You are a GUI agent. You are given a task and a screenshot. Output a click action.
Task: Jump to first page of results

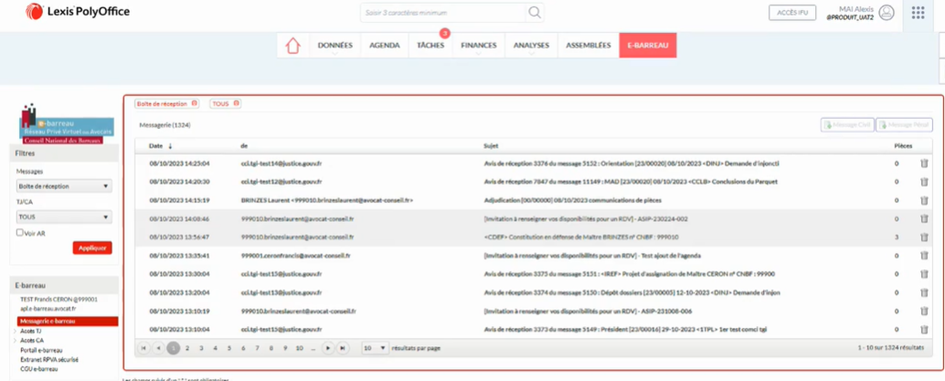(x=144, y=348)
